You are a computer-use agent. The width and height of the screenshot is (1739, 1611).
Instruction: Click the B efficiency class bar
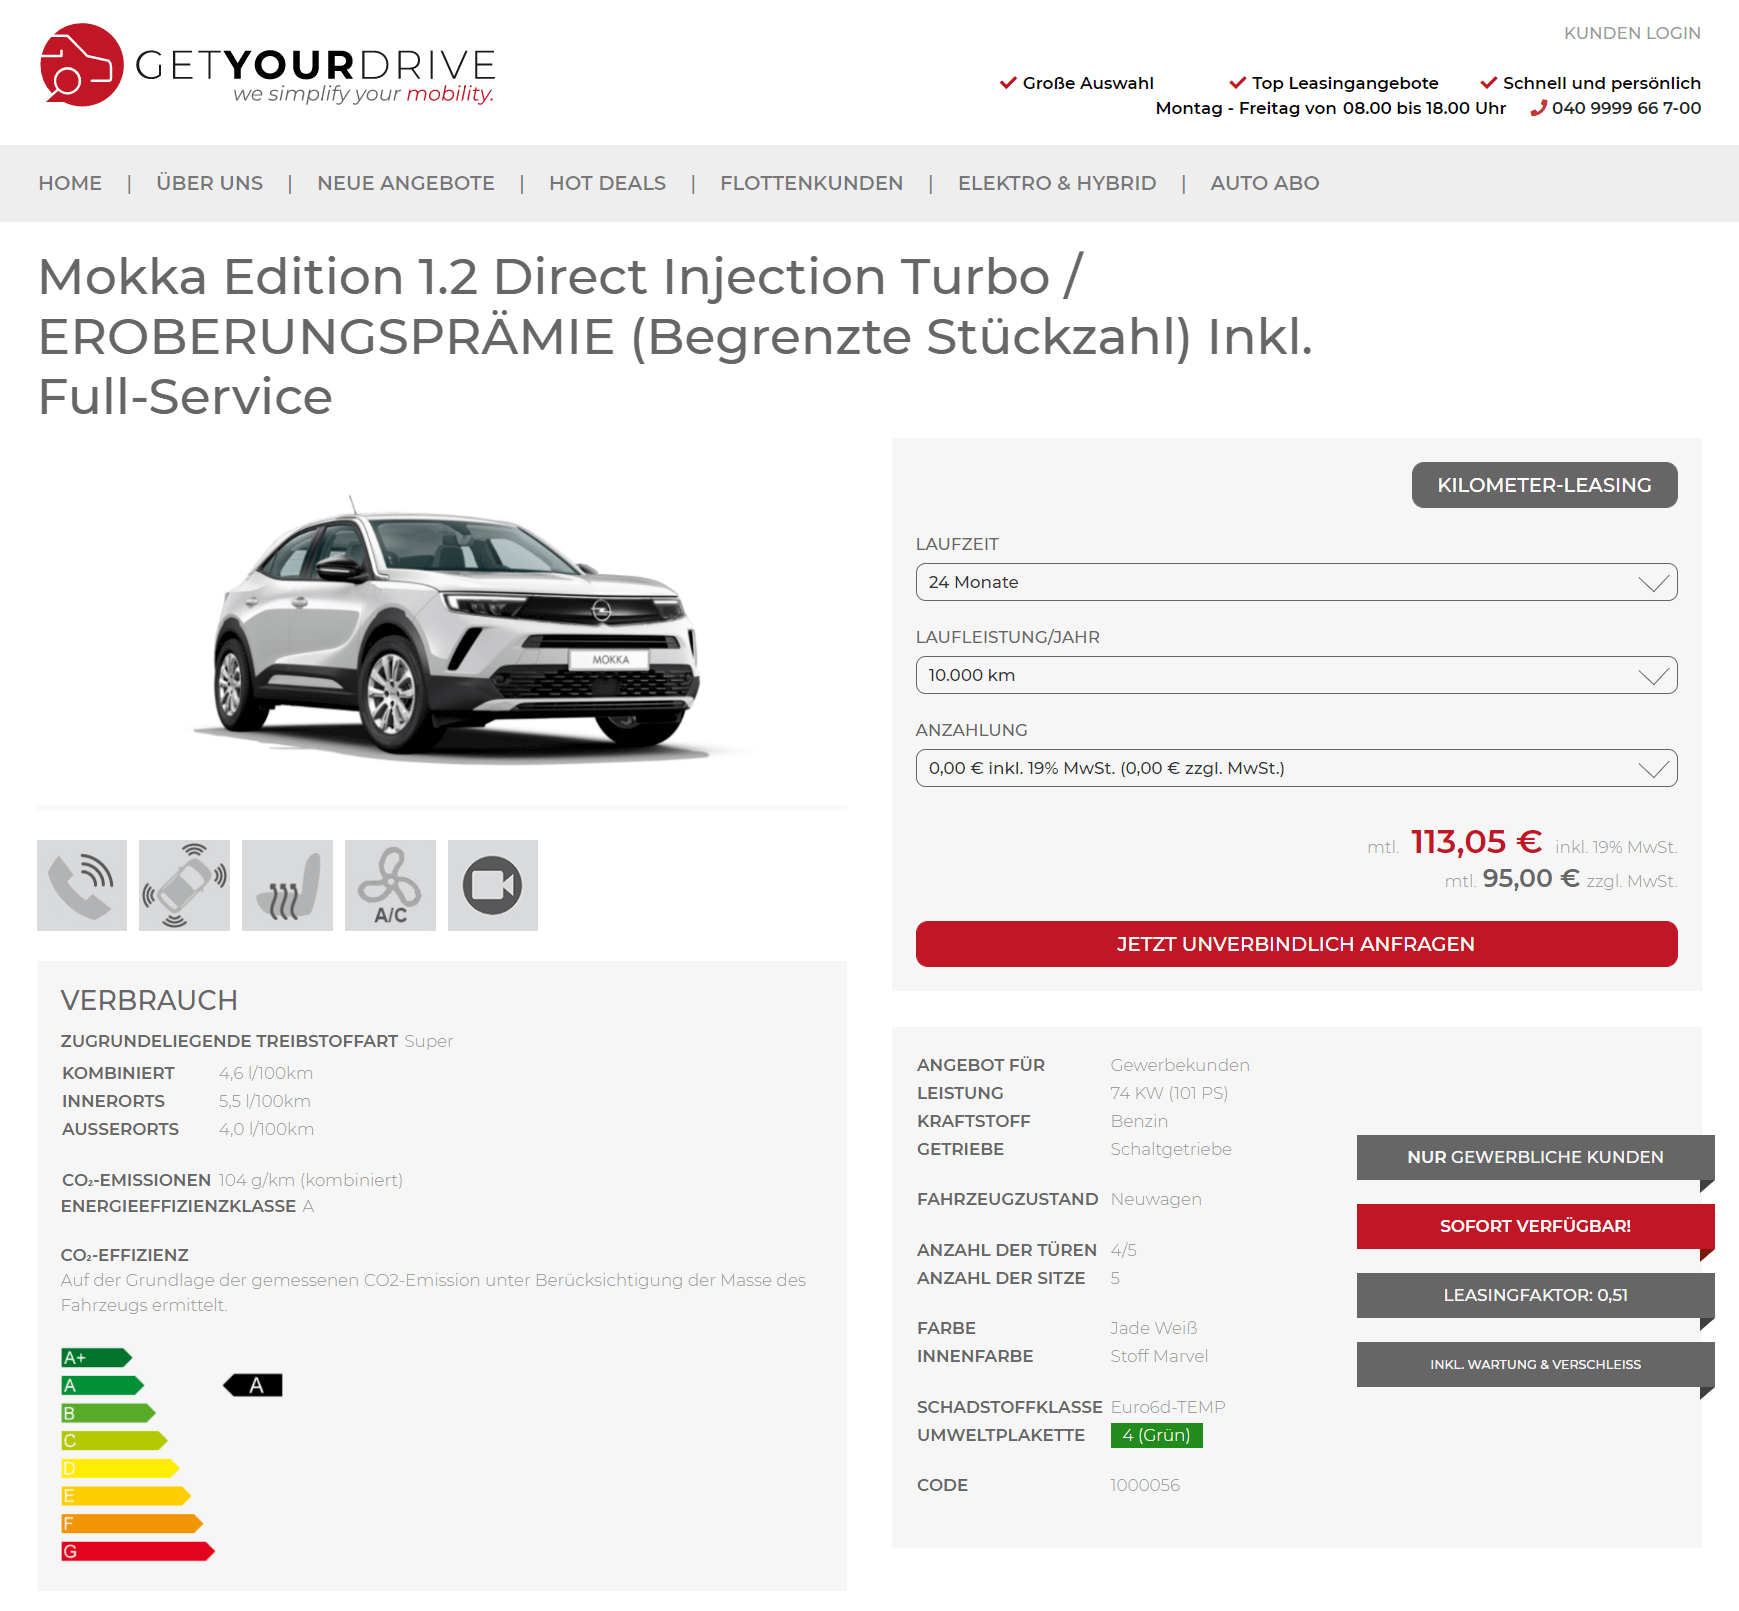coord(108,1413)
